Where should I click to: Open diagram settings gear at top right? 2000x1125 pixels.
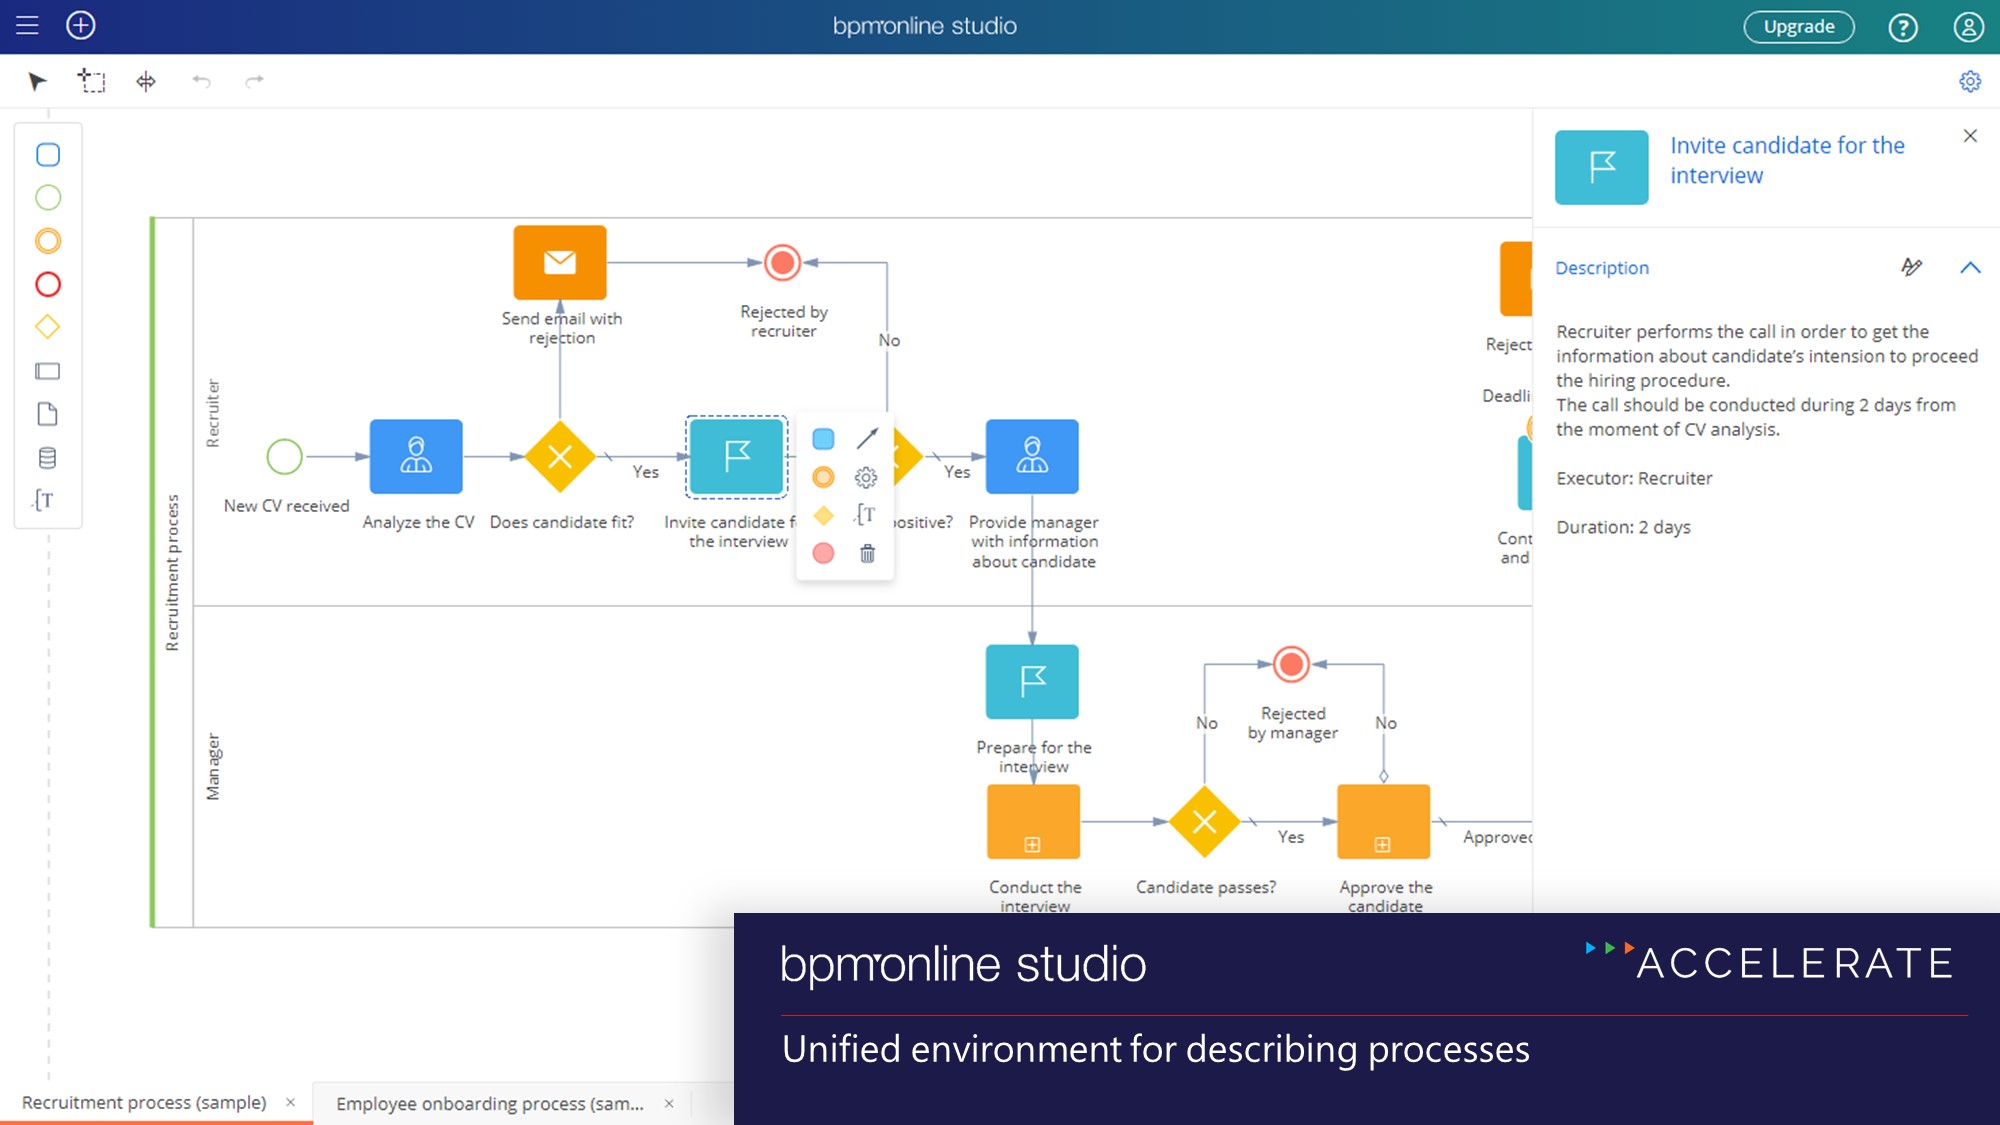click(1970, 81)
